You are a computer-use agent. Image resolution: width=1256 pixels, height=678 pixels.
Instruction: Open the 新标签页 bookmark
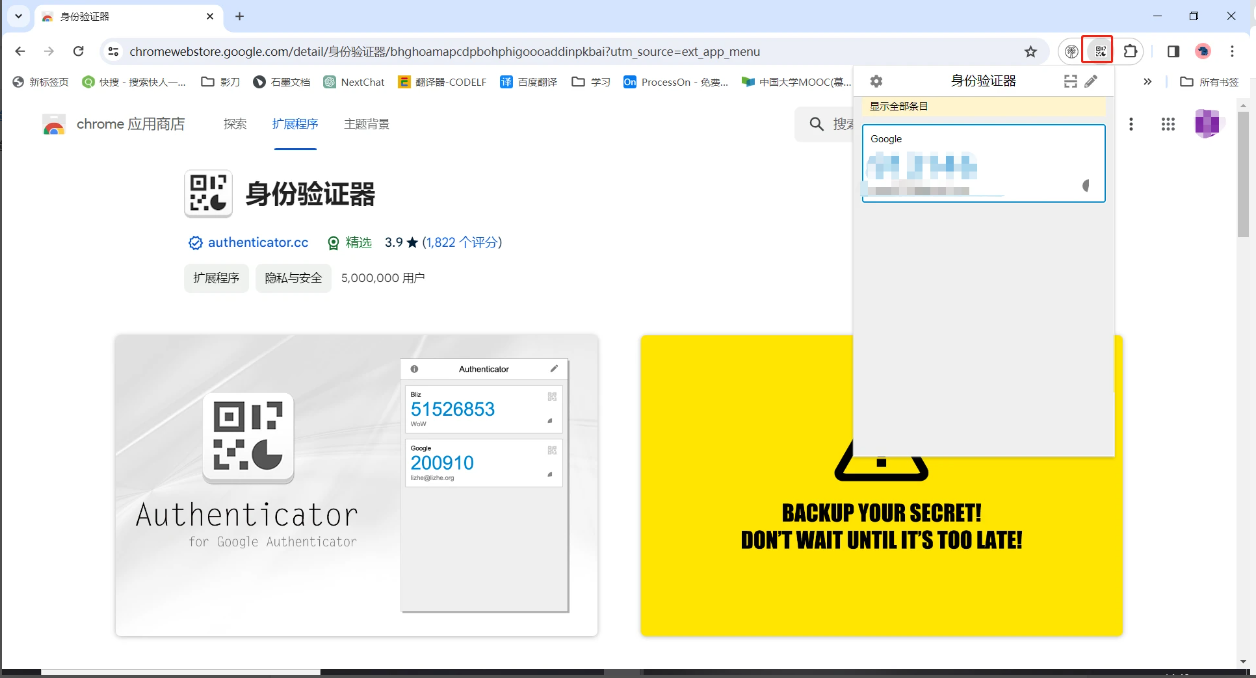pyautogui.click(x=40, y=82)
